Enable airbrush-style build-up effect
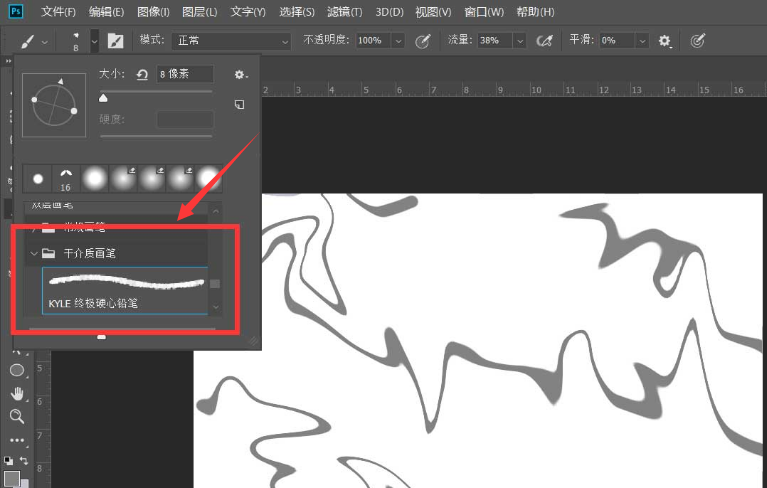 (545, 41)
